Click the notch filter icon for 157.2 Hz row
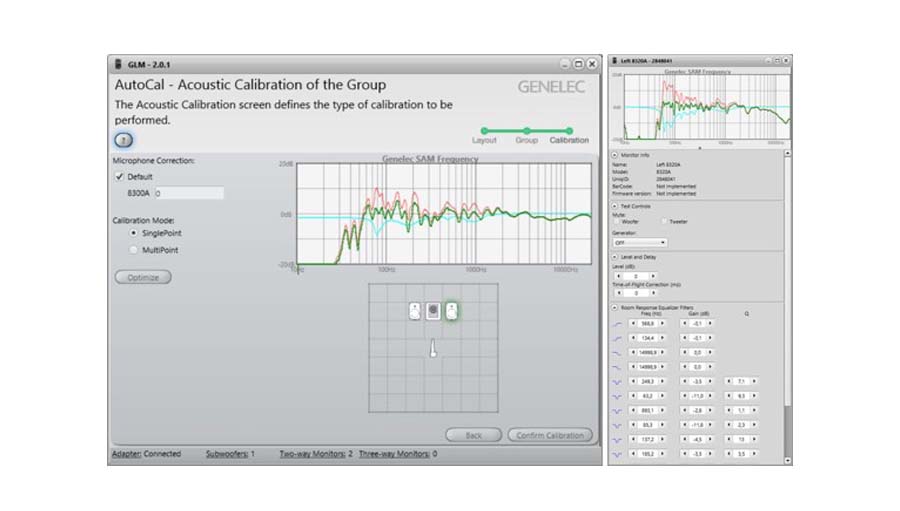Viewport: 900px width, 511px height. click(618, 440)
